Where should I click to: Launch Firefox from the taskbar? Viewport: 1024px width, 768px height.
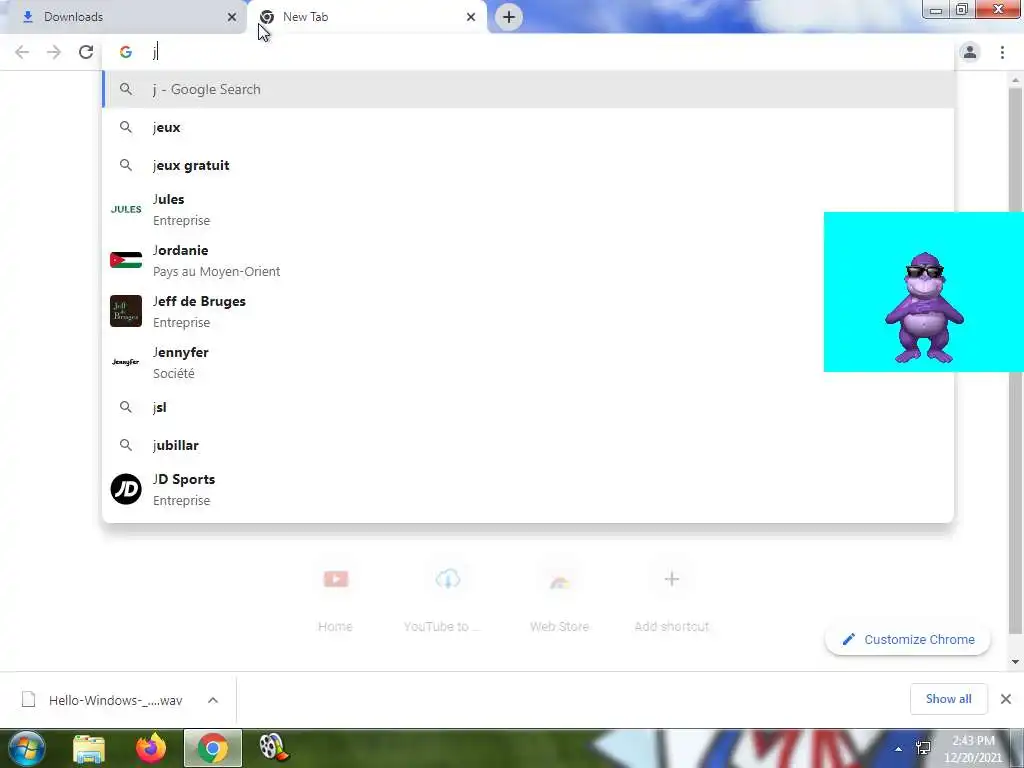151,748
